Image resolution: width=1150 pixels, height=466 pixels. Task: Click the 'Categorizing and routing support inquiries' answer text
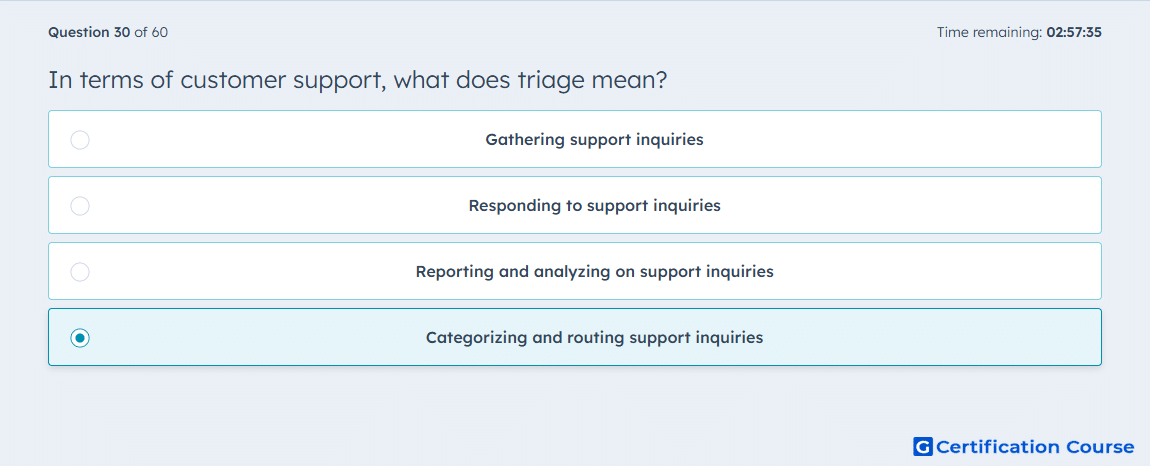(594, 338)
